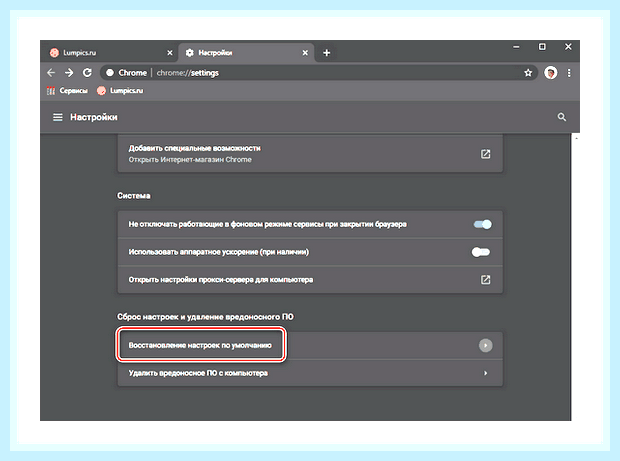
Task: Click the Система section heading
Action: click(134, 196)
